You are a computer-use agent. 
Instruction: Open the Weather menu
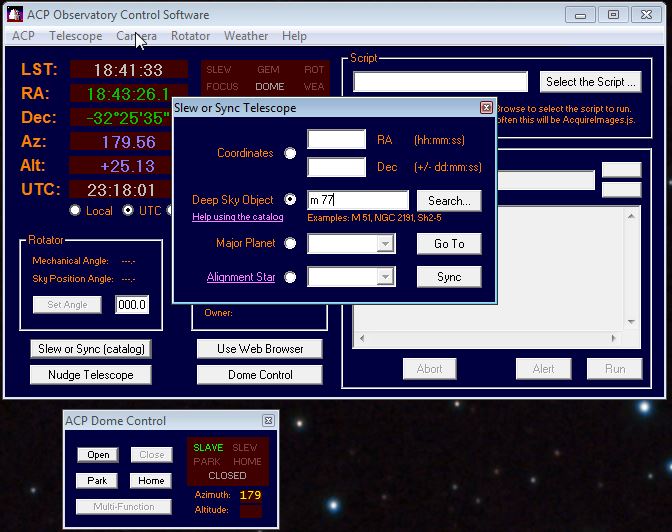tap(246, 36)
